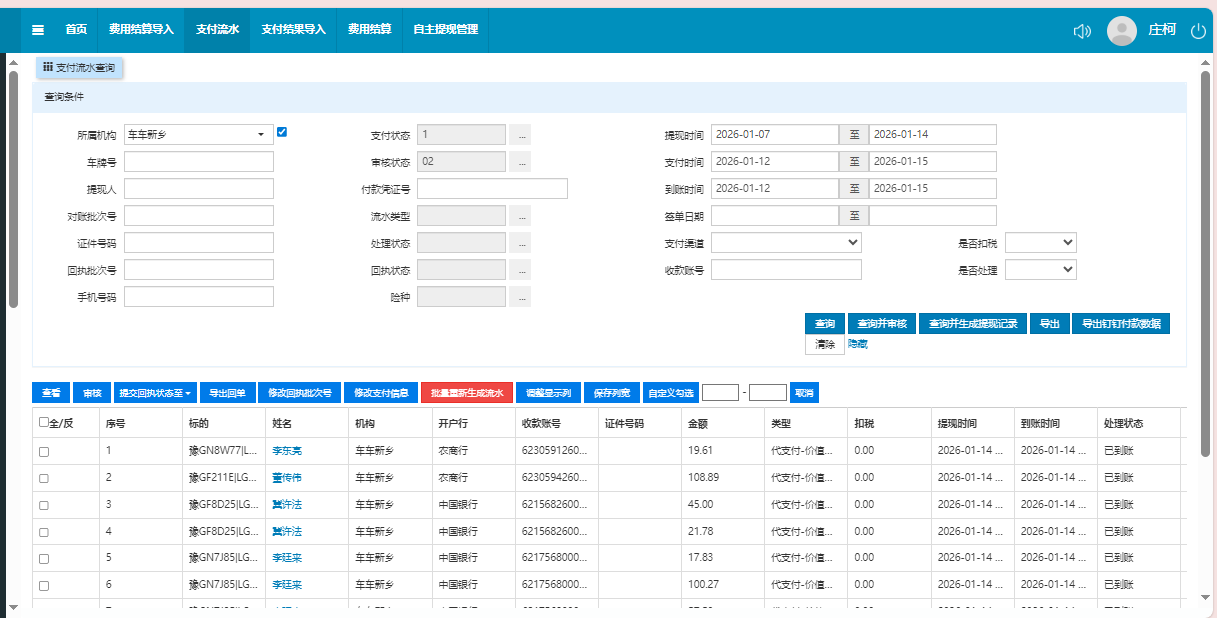Open the hamburger menu in top bar
This screenshot has width=1217, height=618.
point(38,30)
